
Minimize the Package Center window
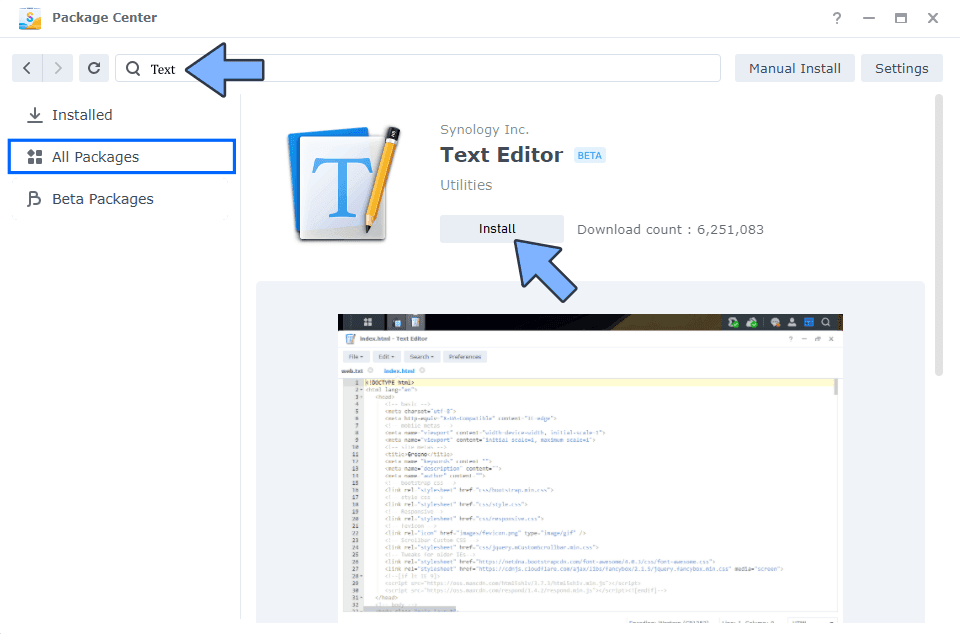coord(868,18)
